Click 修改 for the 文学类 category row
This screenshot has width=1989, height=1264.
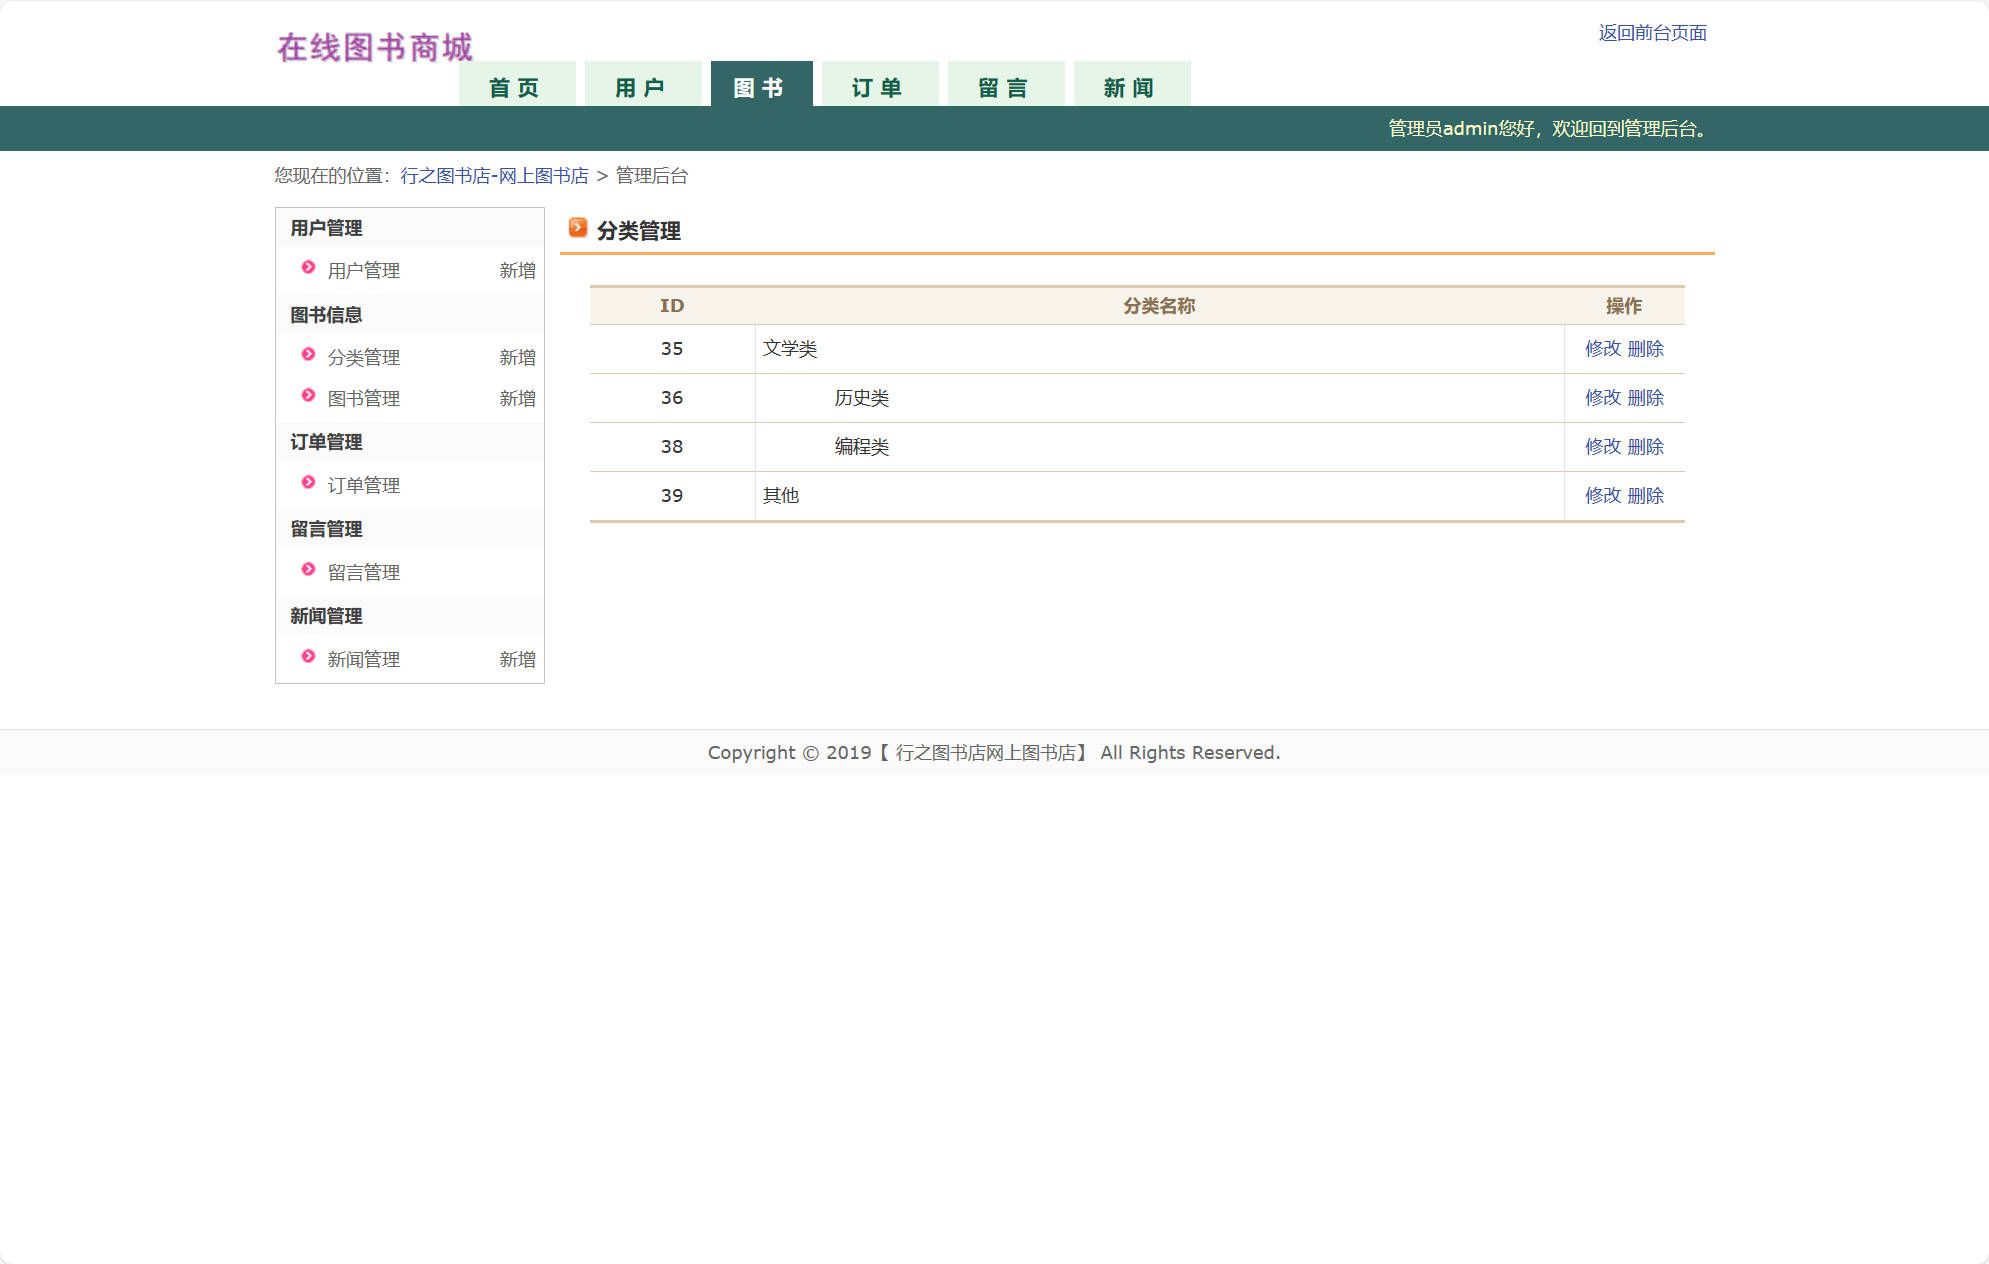(x=1603, y=349)
